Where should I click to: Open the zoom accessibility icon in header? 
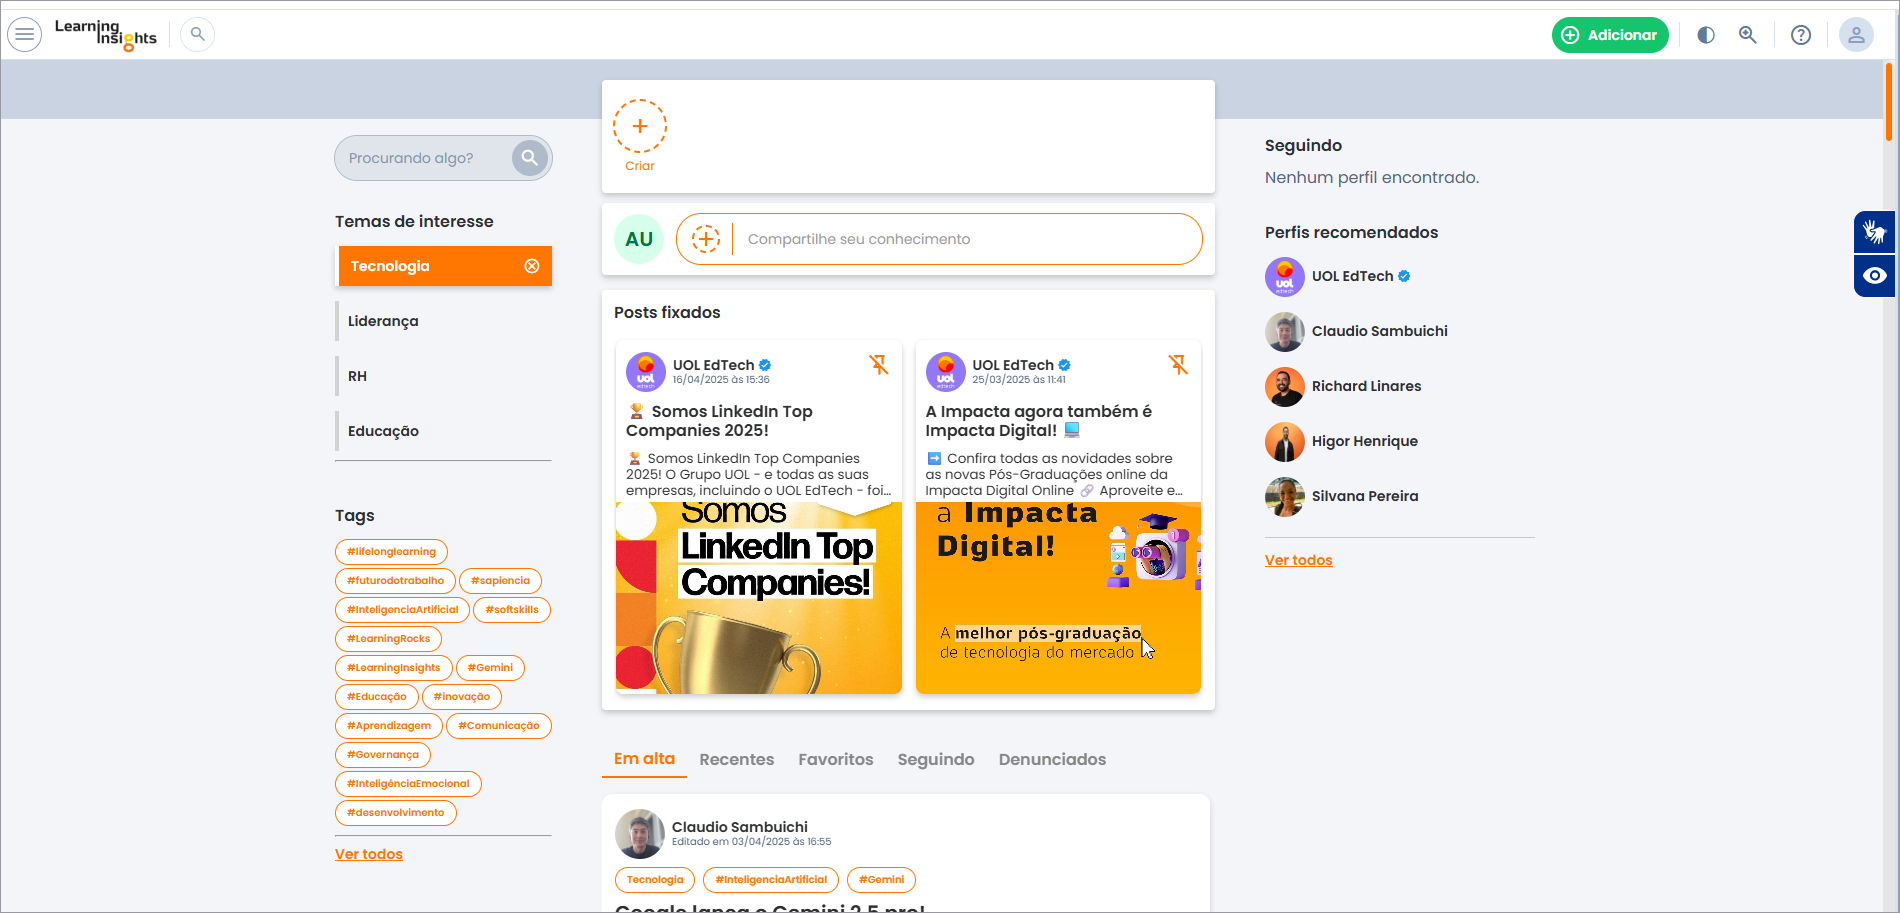(x=1748, y=35)
